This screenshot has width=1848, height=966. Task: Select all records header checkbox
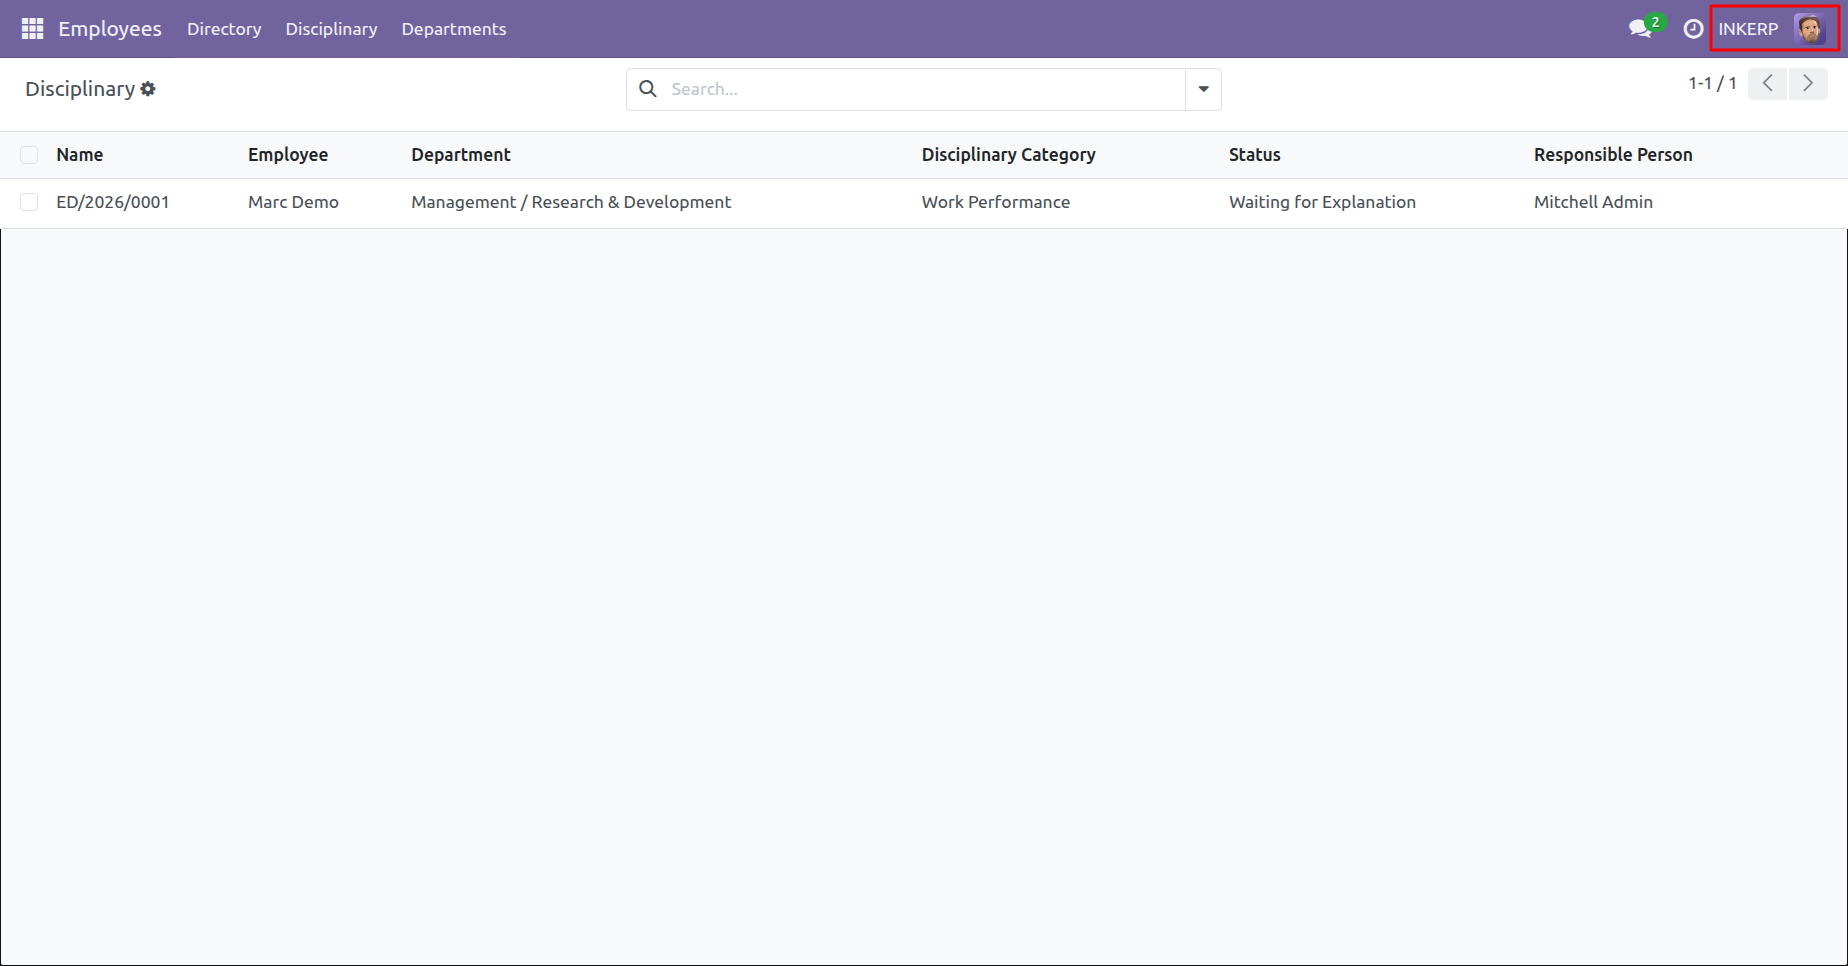pos(29,155)
